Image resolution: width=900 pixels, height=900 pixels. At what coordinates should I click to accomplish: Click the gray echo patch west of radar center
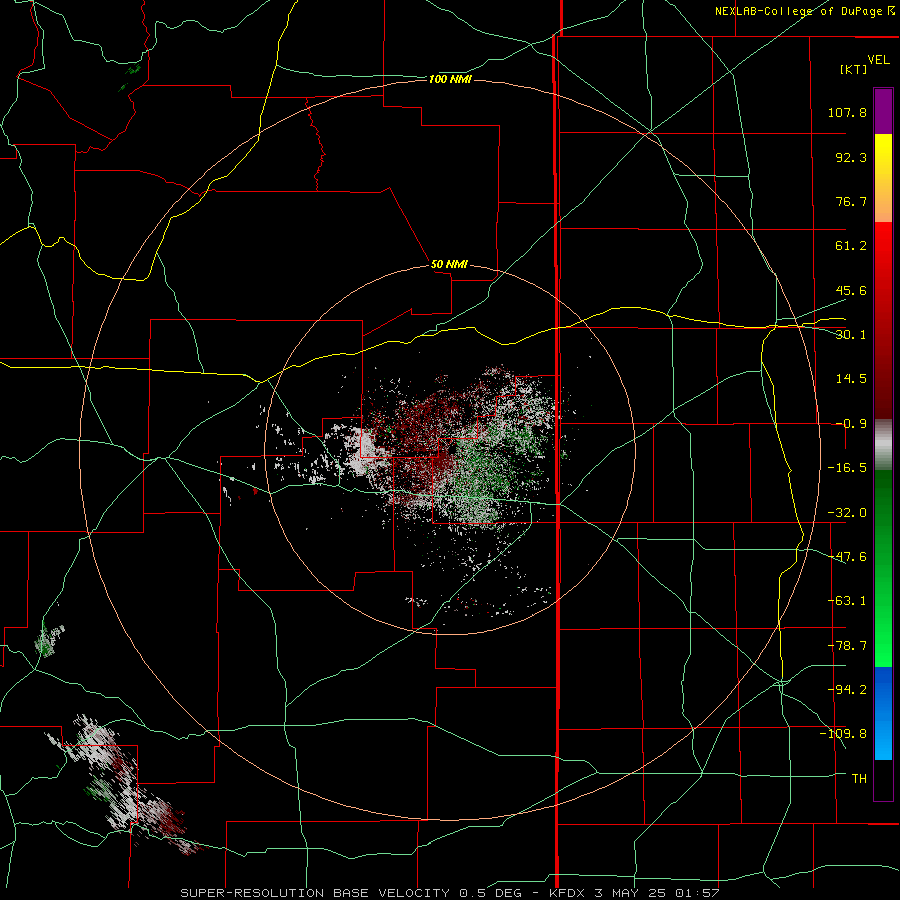[365, 451]
